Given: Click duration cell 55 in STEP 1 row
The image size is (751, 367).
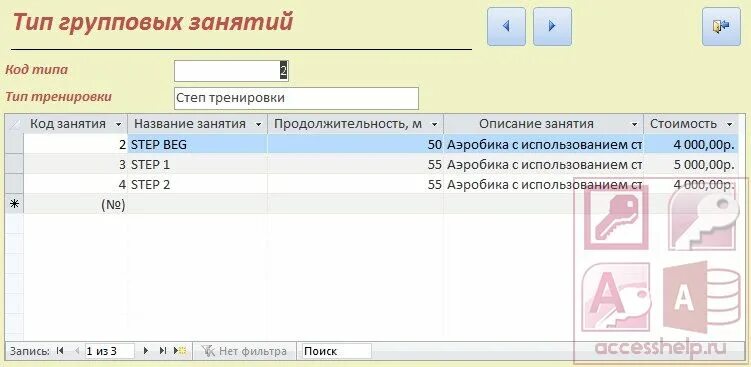Looking at the screenshot, I should click(355, 164).
